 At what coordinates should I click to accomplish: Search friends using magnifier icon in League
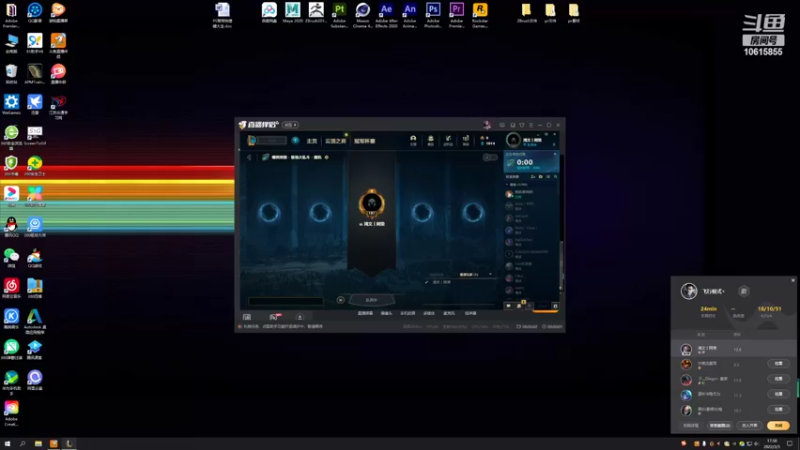(x=556, y=177)
